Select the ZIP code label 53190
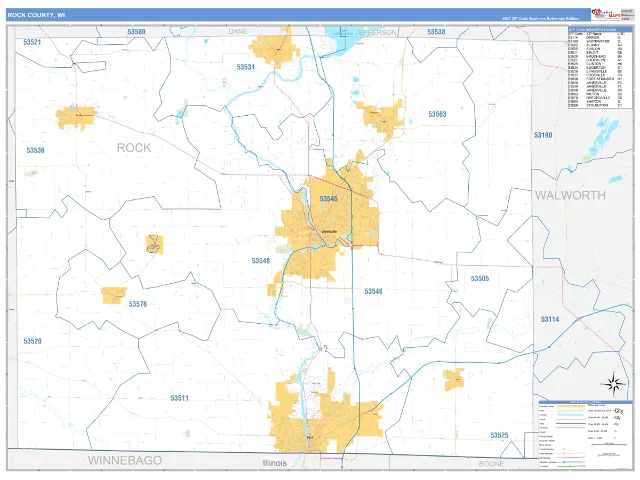This screenshot has width=640, height=480. (x=543, y=135)
